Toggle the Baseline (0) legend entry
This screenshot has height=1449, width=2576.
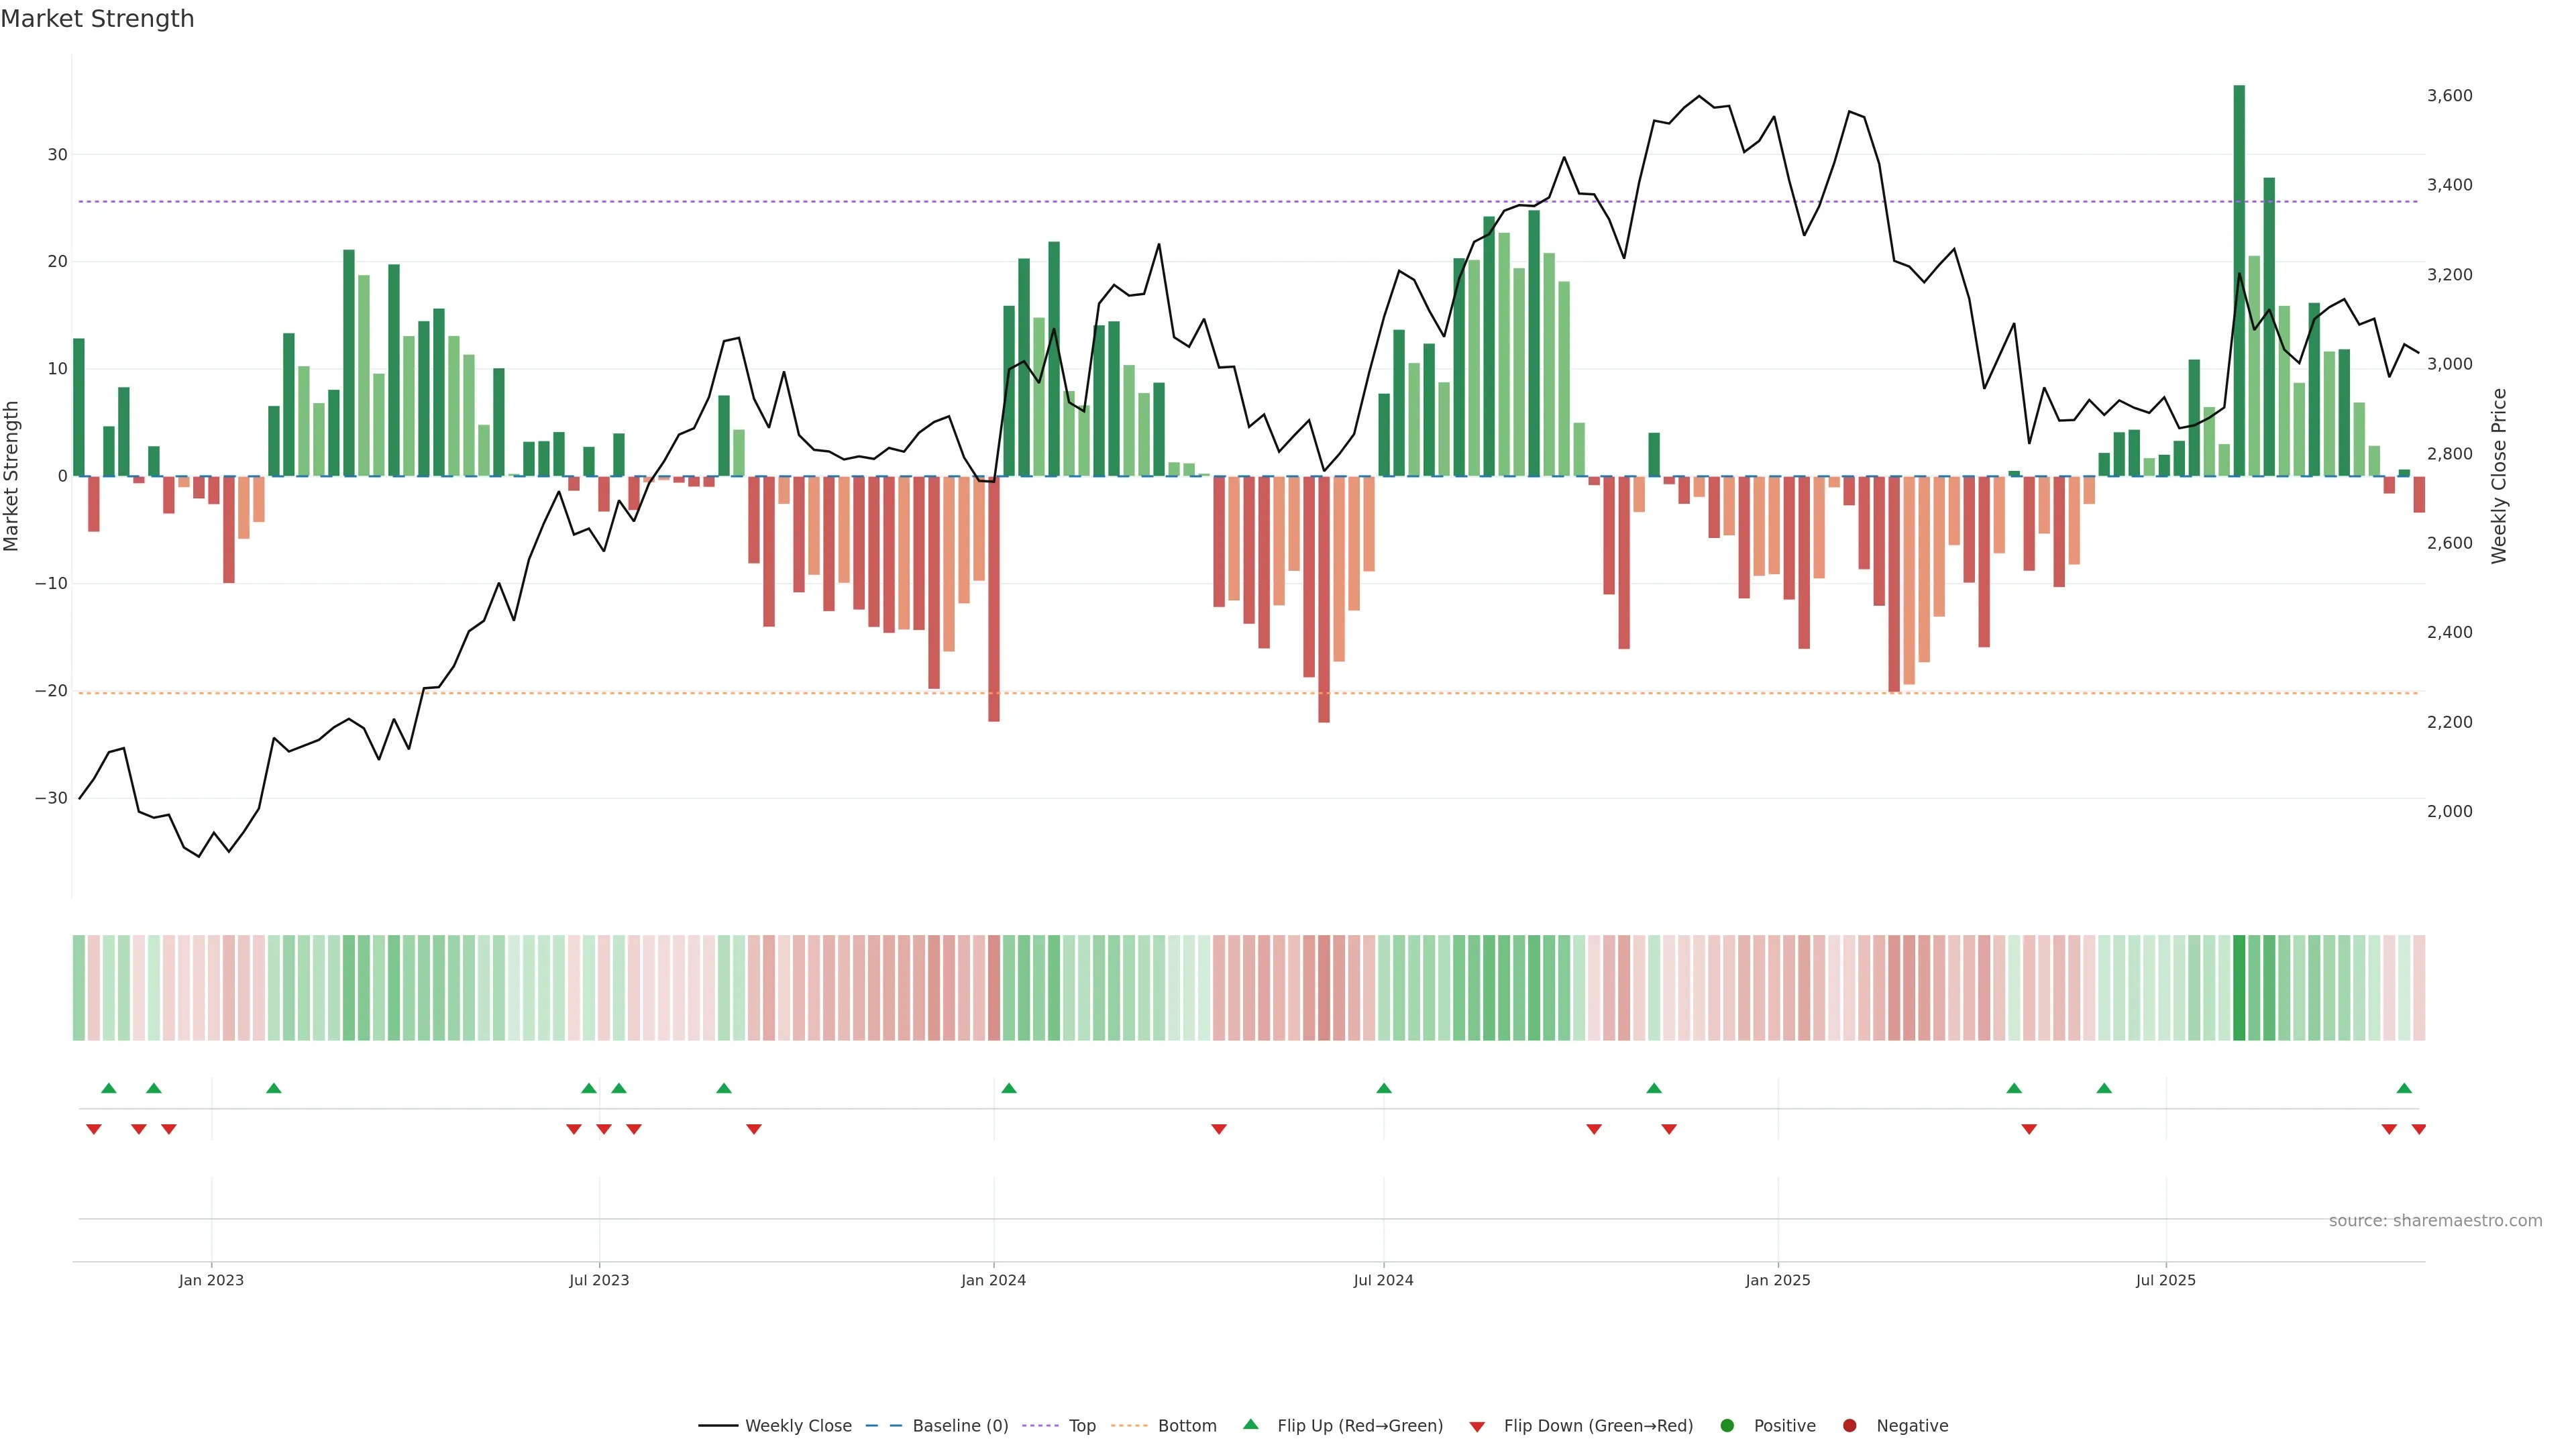tap(959, 1426)
